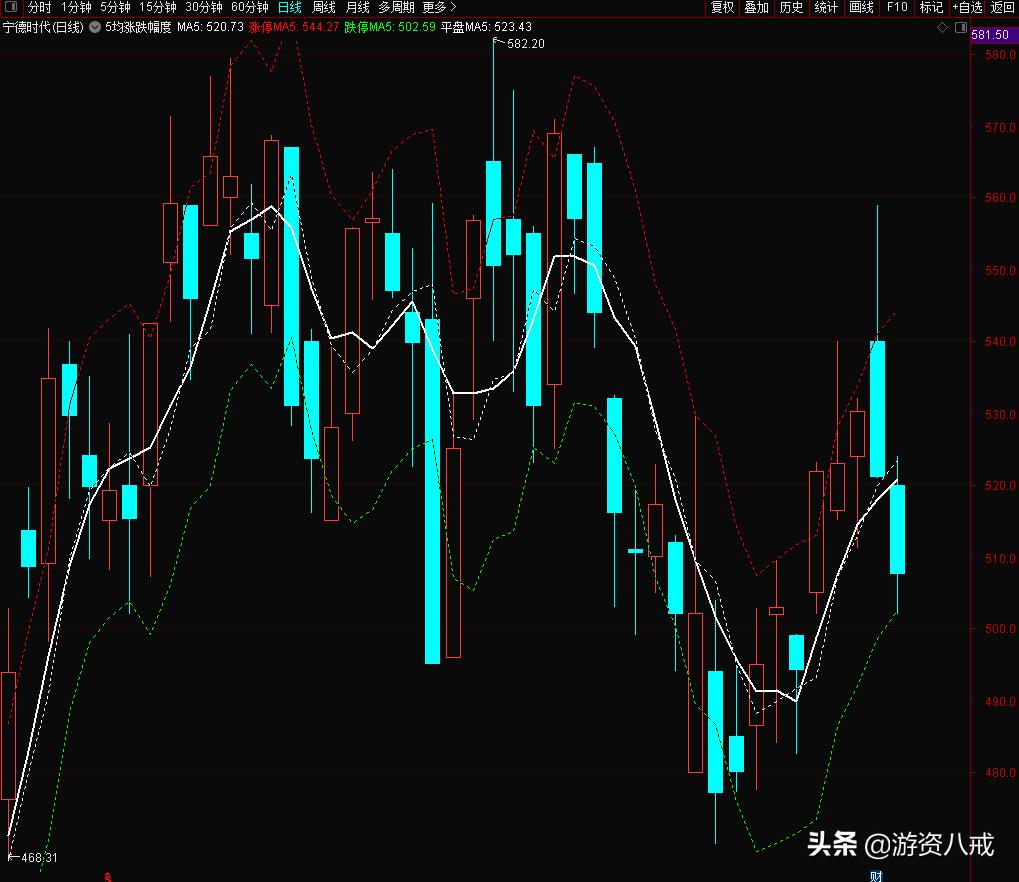This screenshot has height=882, width=1019.
Task: Add stock via +自选 button
Action: 967,7
